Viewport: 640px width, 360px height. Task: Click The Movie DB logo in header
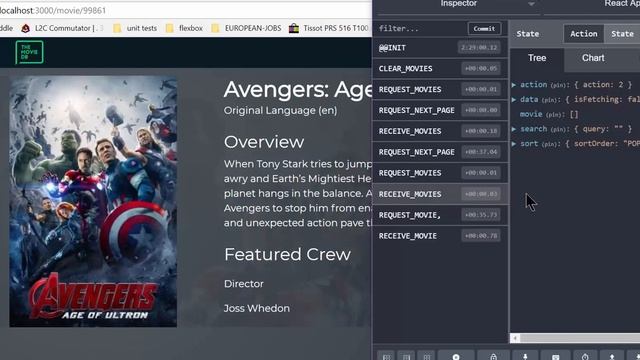[x=29, y=52]
